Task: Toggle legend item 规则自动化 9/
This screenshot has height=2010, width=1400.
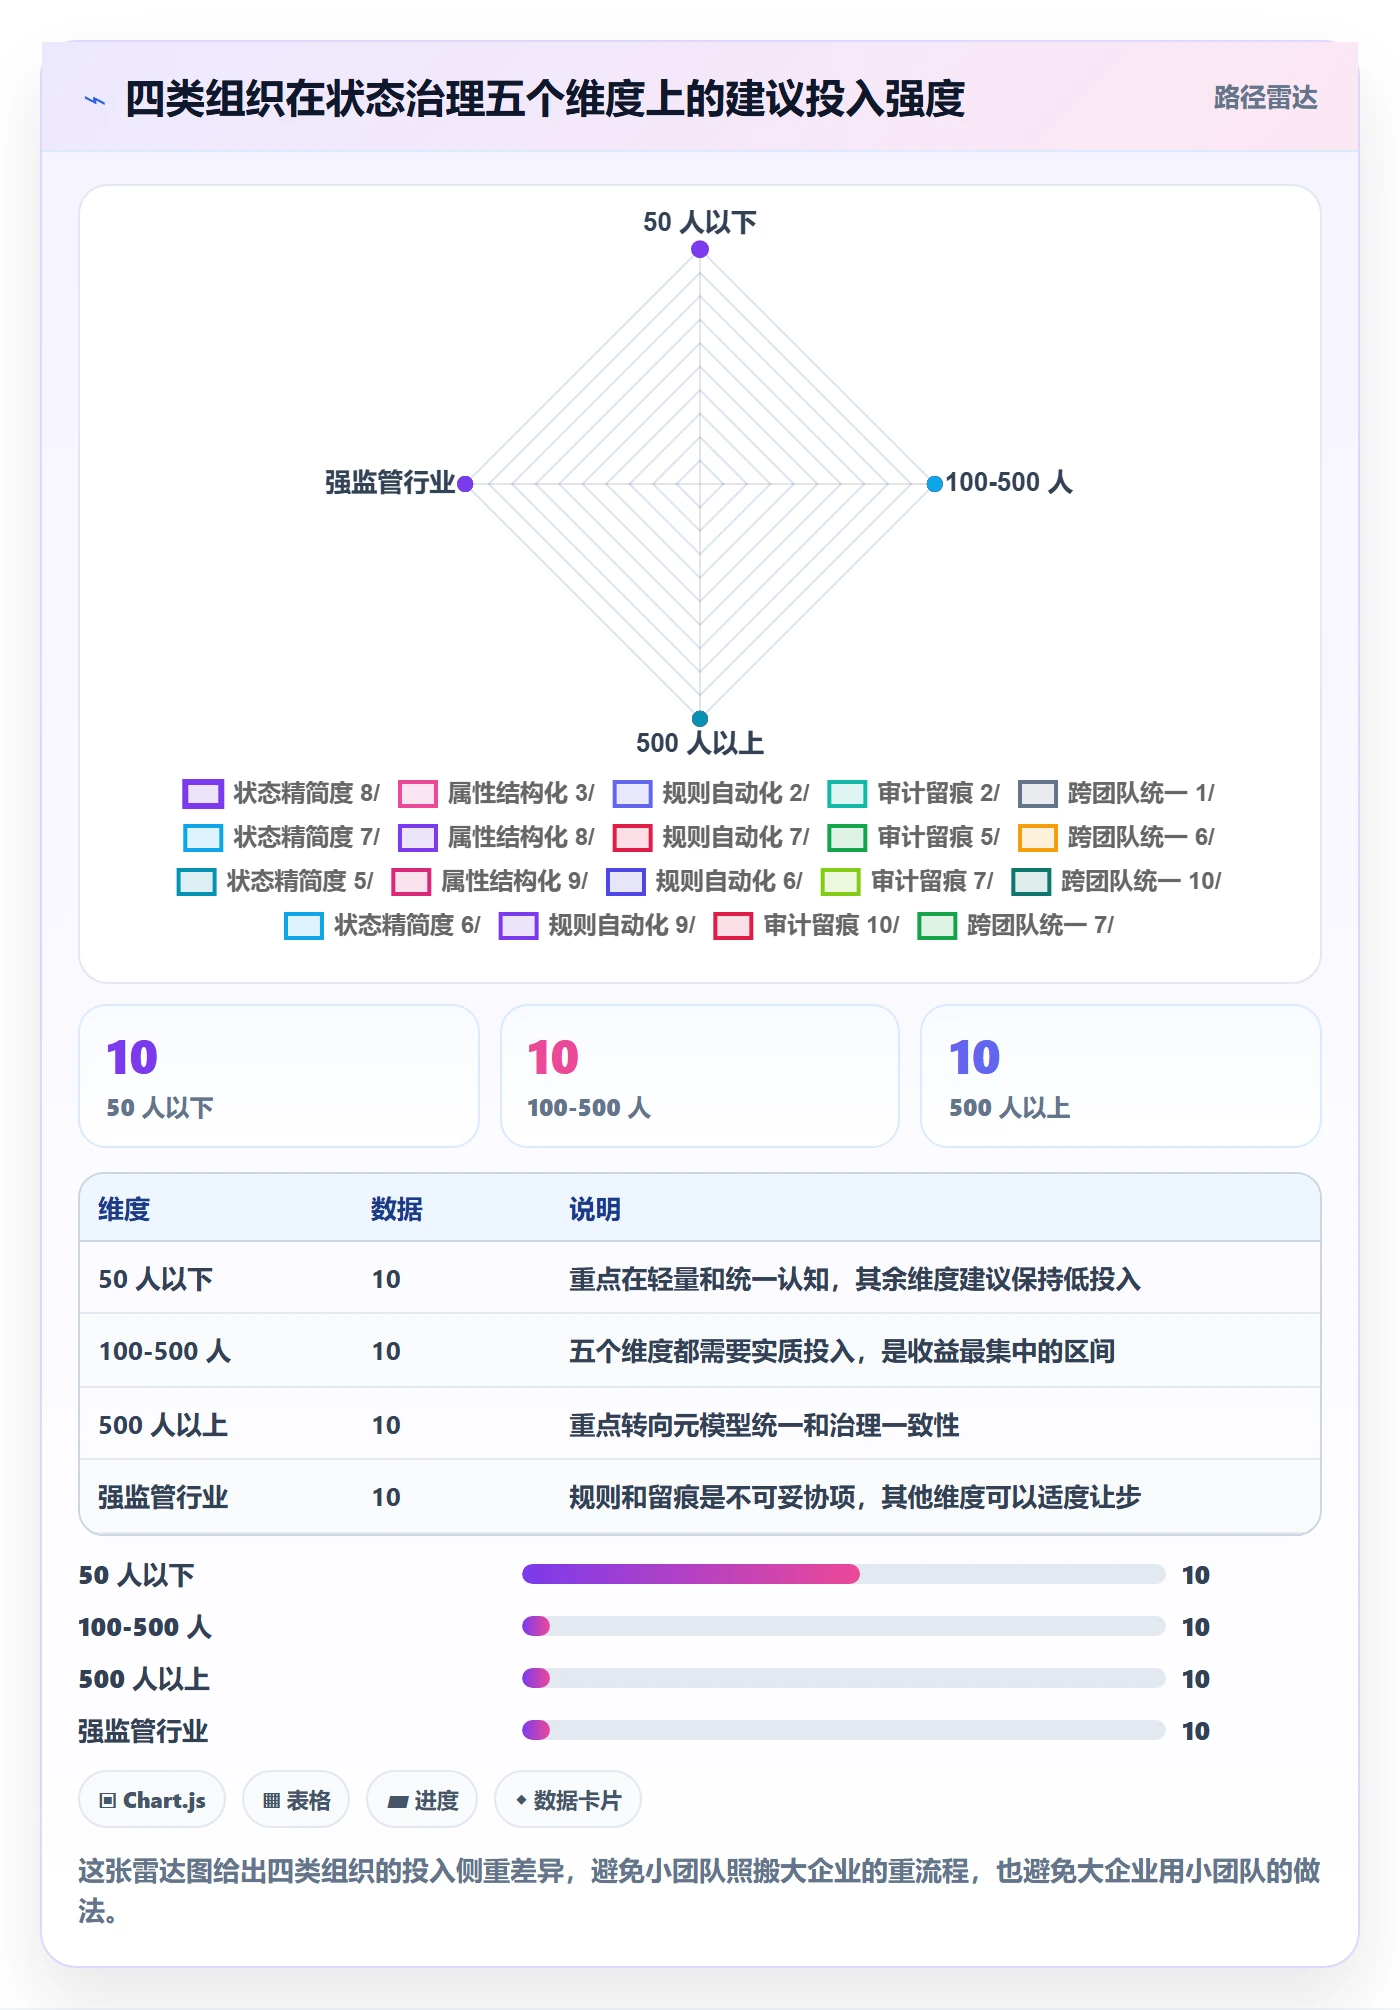Action: 597,926
